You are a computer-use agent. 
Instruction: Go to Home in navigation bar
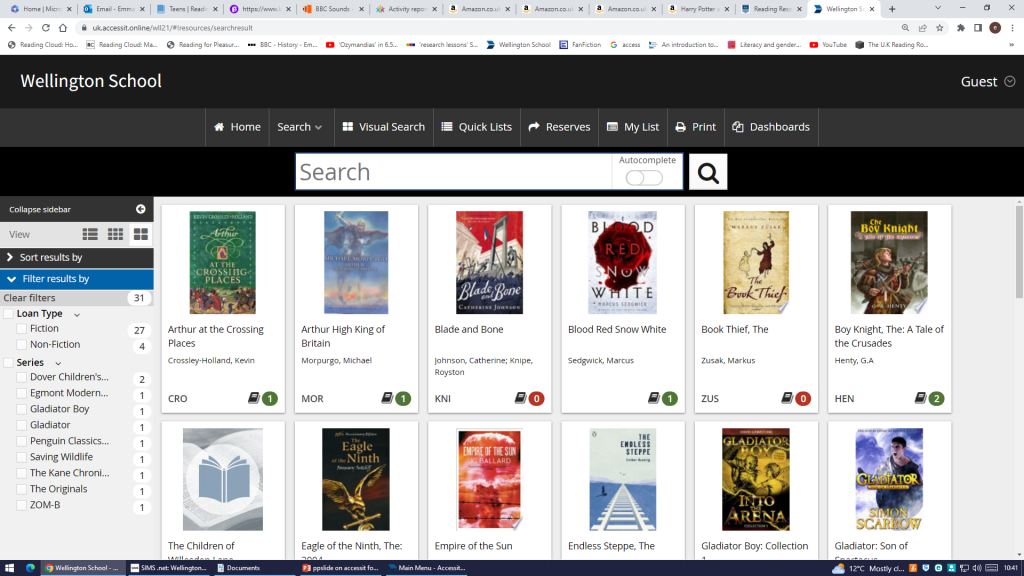(x=237, y=127)
